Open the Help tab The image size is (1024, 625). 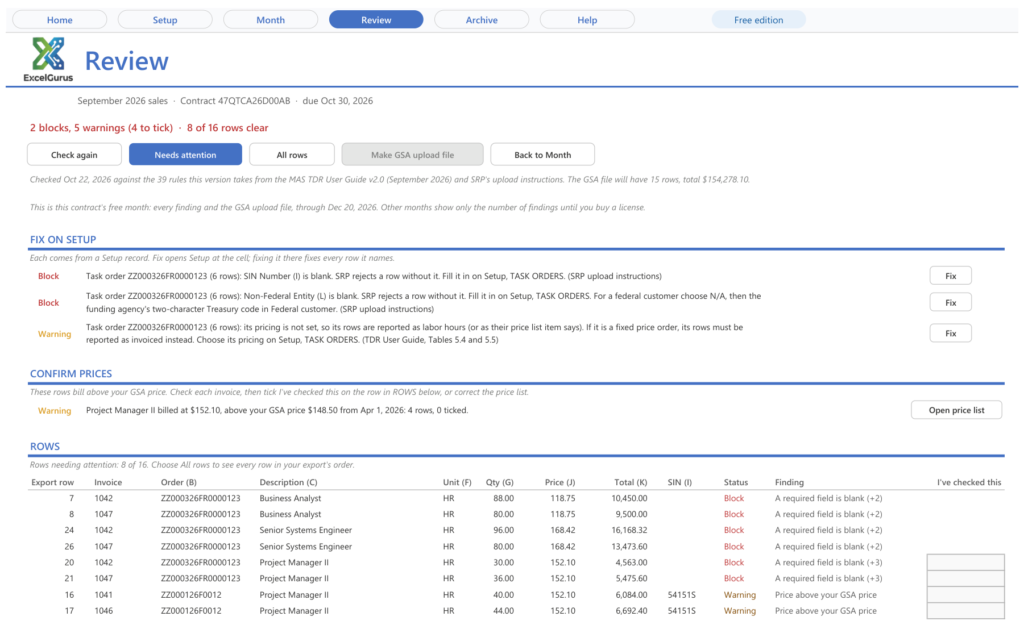587,20
